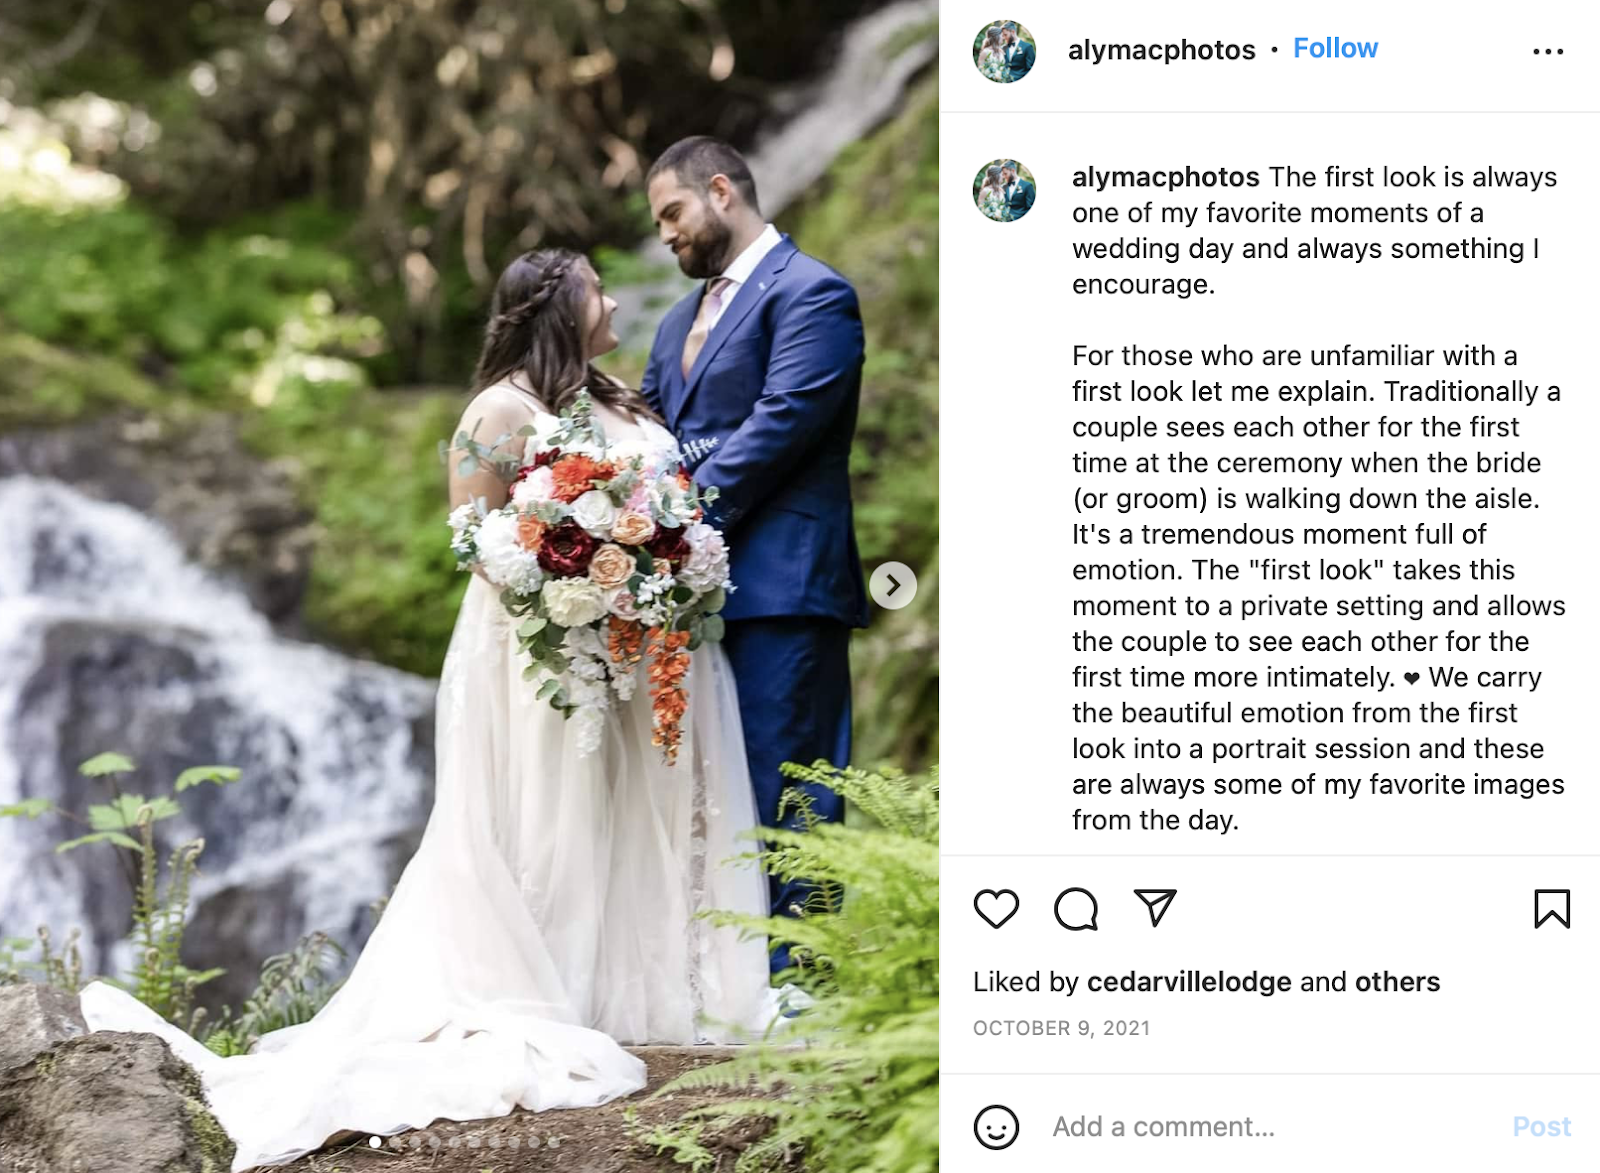
Task: Open comments via the speech bubble icon
Action: click(x=1076, y=909)
